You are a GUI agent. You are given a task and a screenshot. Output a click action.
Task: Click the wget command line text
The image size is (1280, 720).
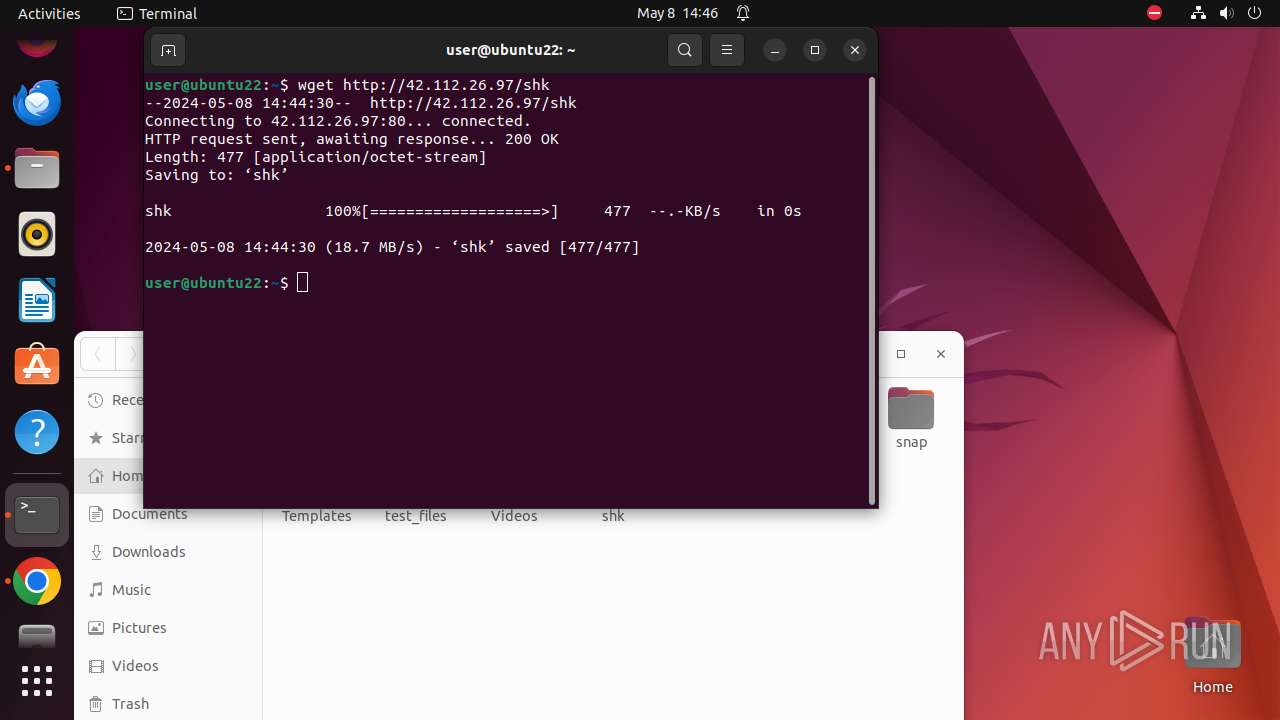(x=424, y=85)
